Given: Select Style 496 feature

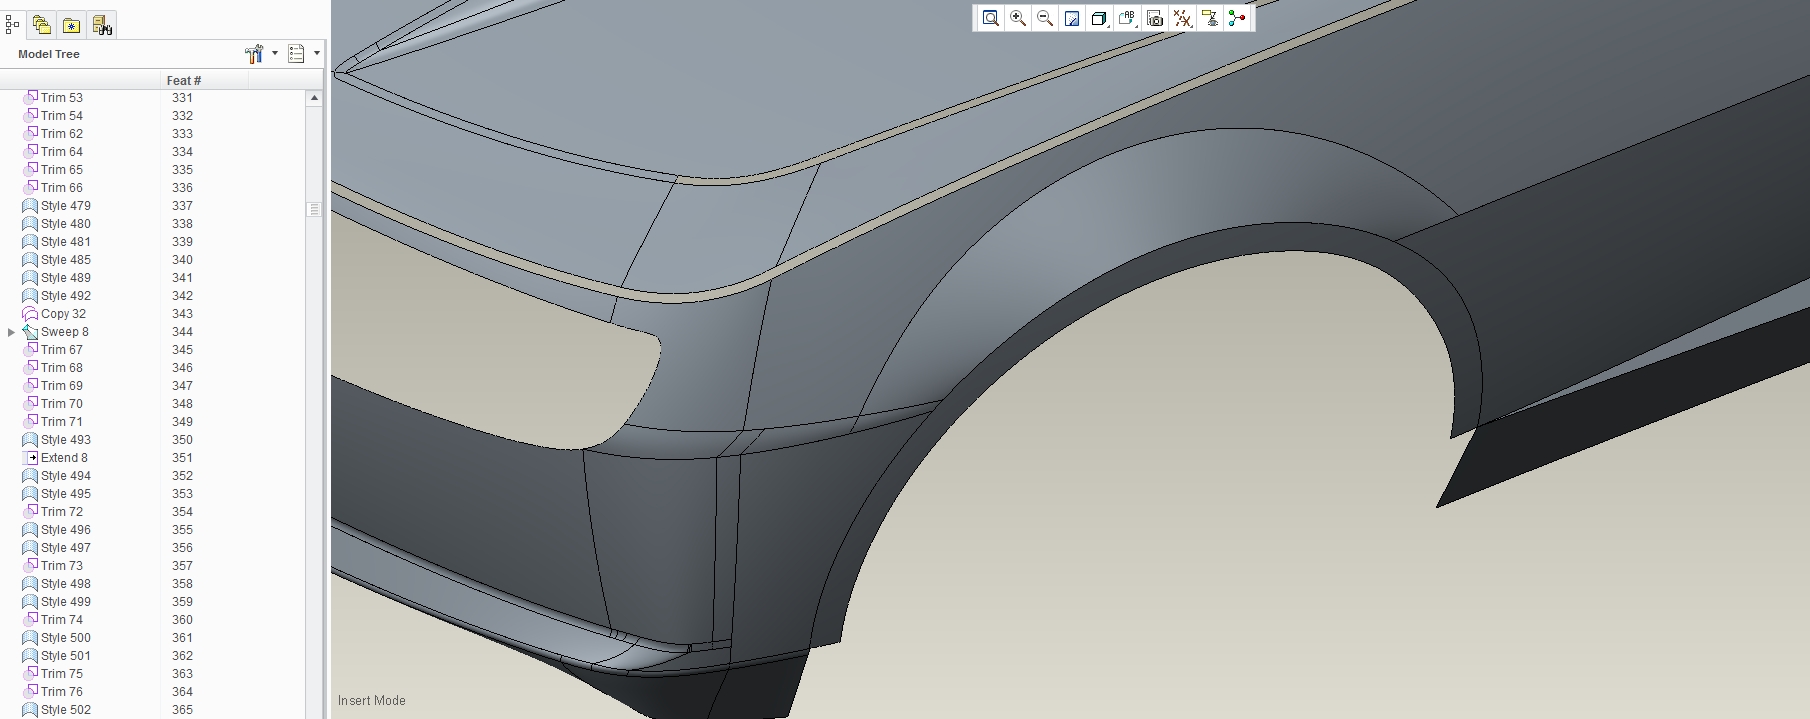Looking at the screenshot, I should 66,530.
